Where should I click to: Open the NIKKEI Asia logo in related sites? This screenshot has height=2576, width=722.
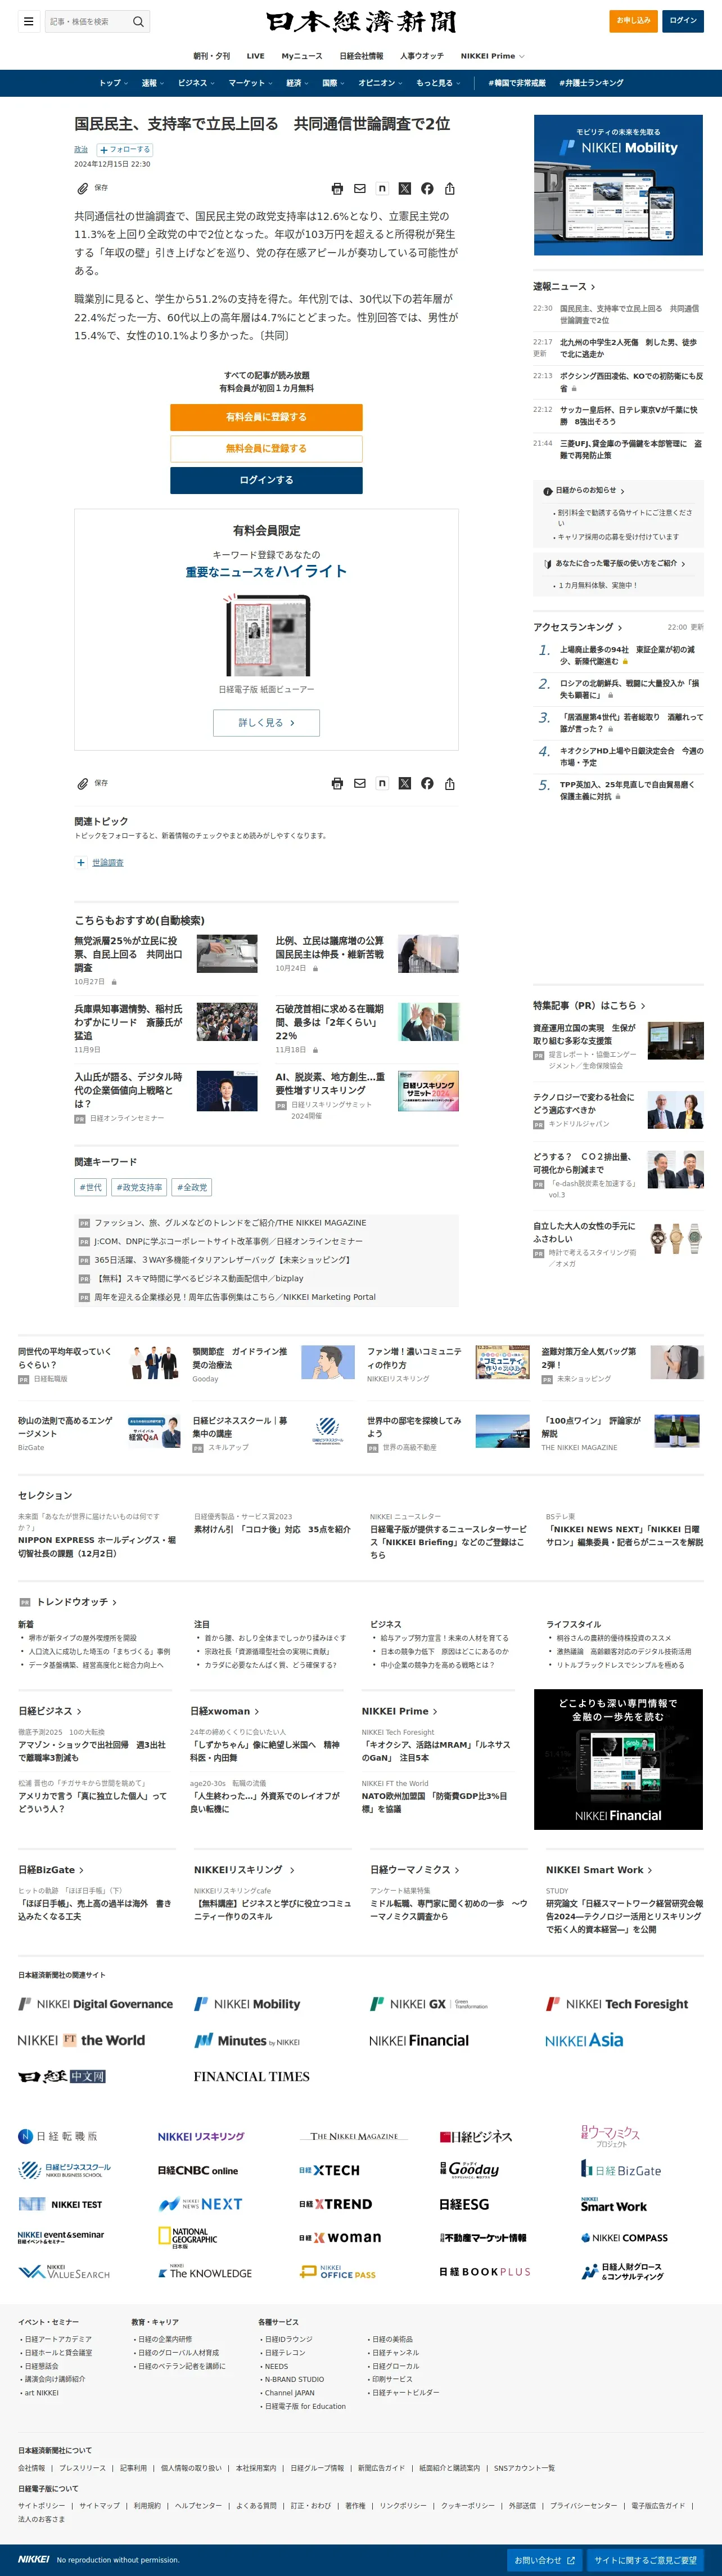pos(584,2041)
